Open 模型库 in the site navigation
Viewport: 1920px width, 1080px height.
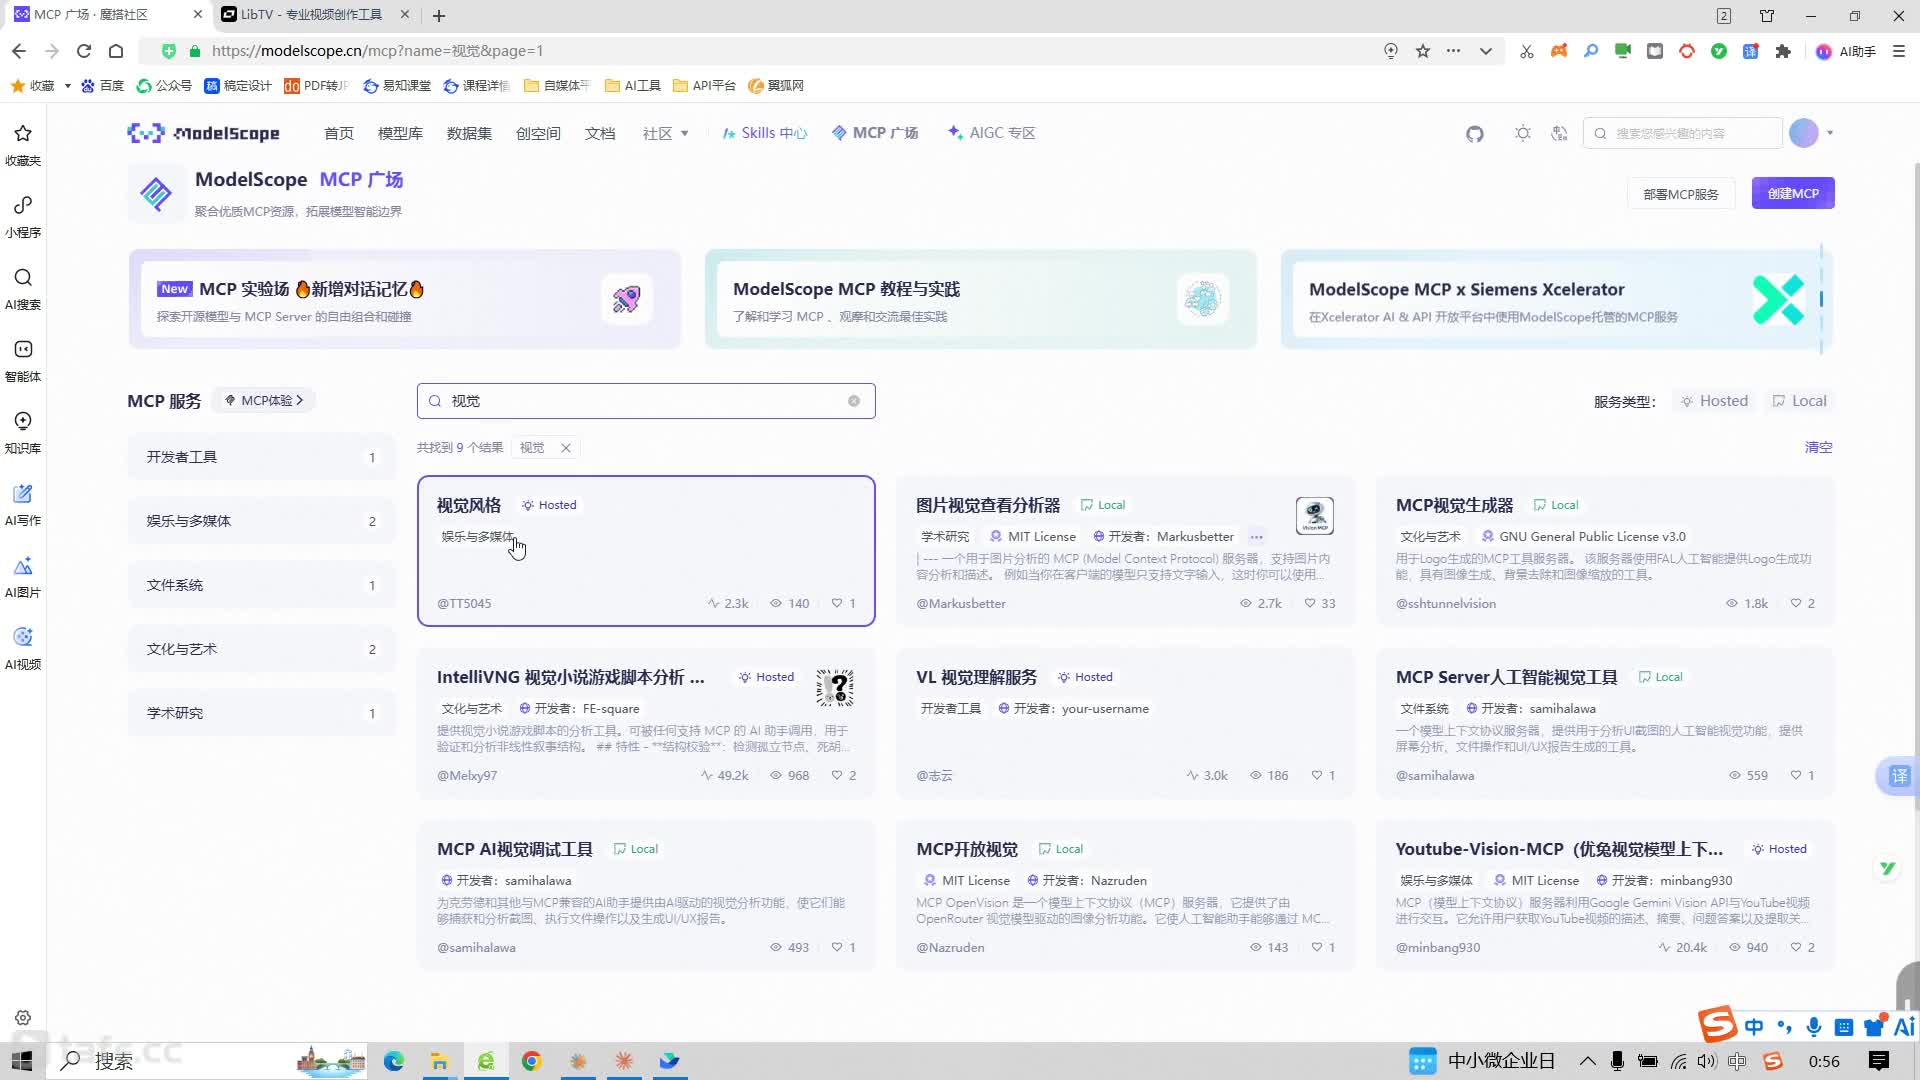[x=400, y=133]
